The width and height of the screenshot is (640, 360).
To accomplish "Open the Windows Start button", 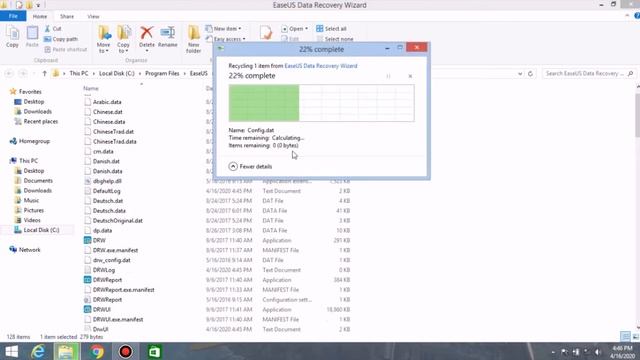I will coord(11,351).
